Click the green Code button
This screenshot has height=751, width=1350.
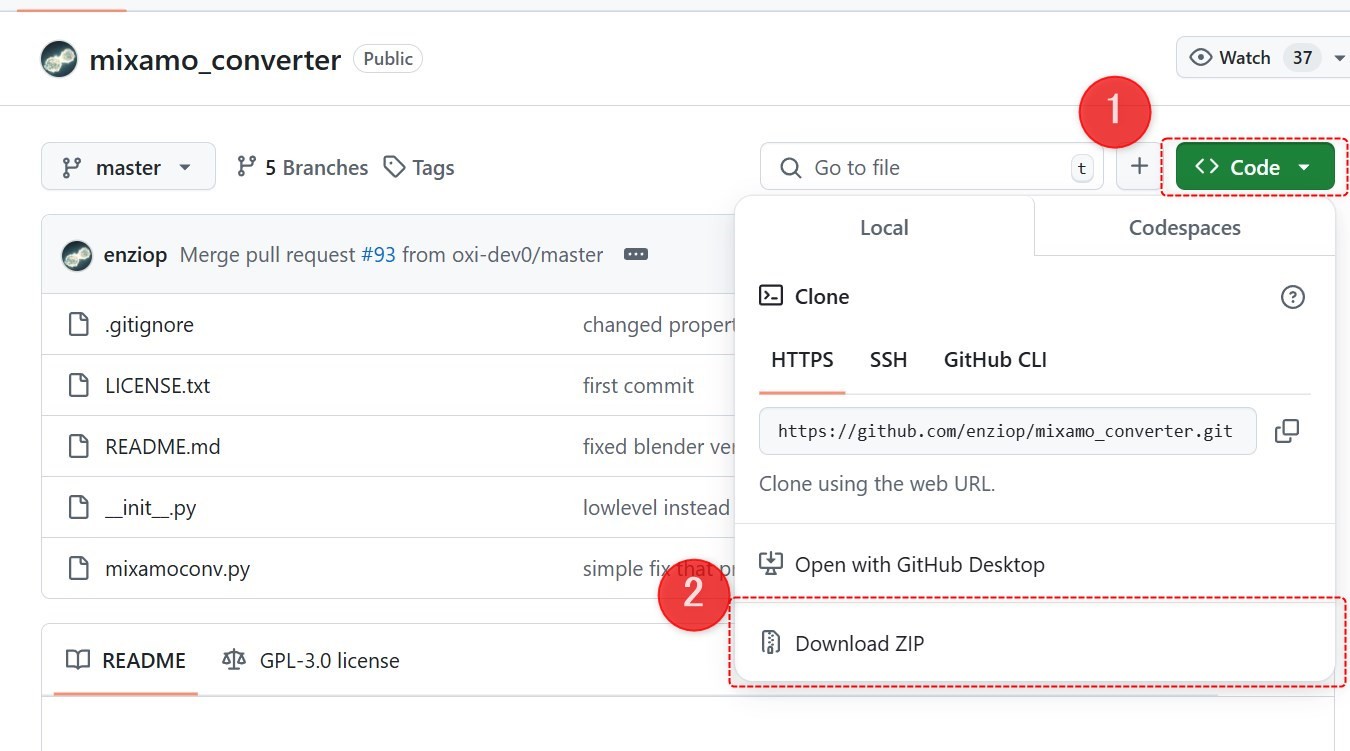click(x=1255, y=167)
